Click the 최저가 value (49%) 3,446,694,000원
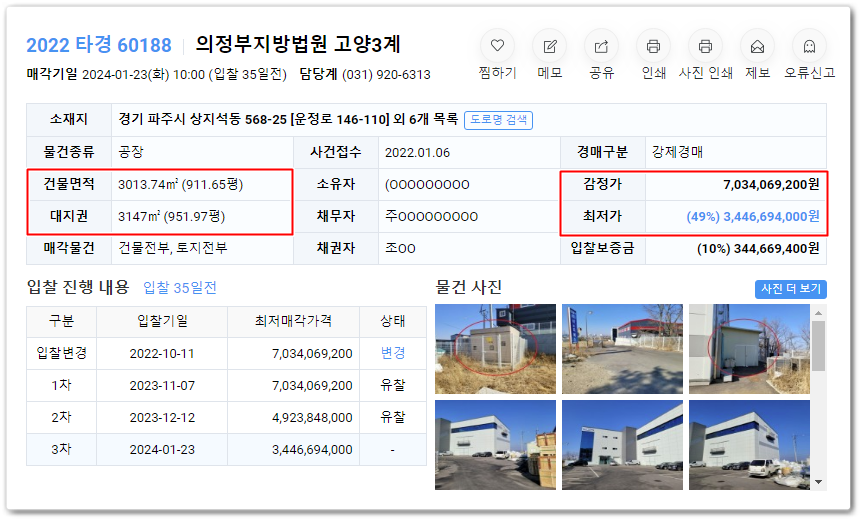The image size is (863, 522). (753, 216)
